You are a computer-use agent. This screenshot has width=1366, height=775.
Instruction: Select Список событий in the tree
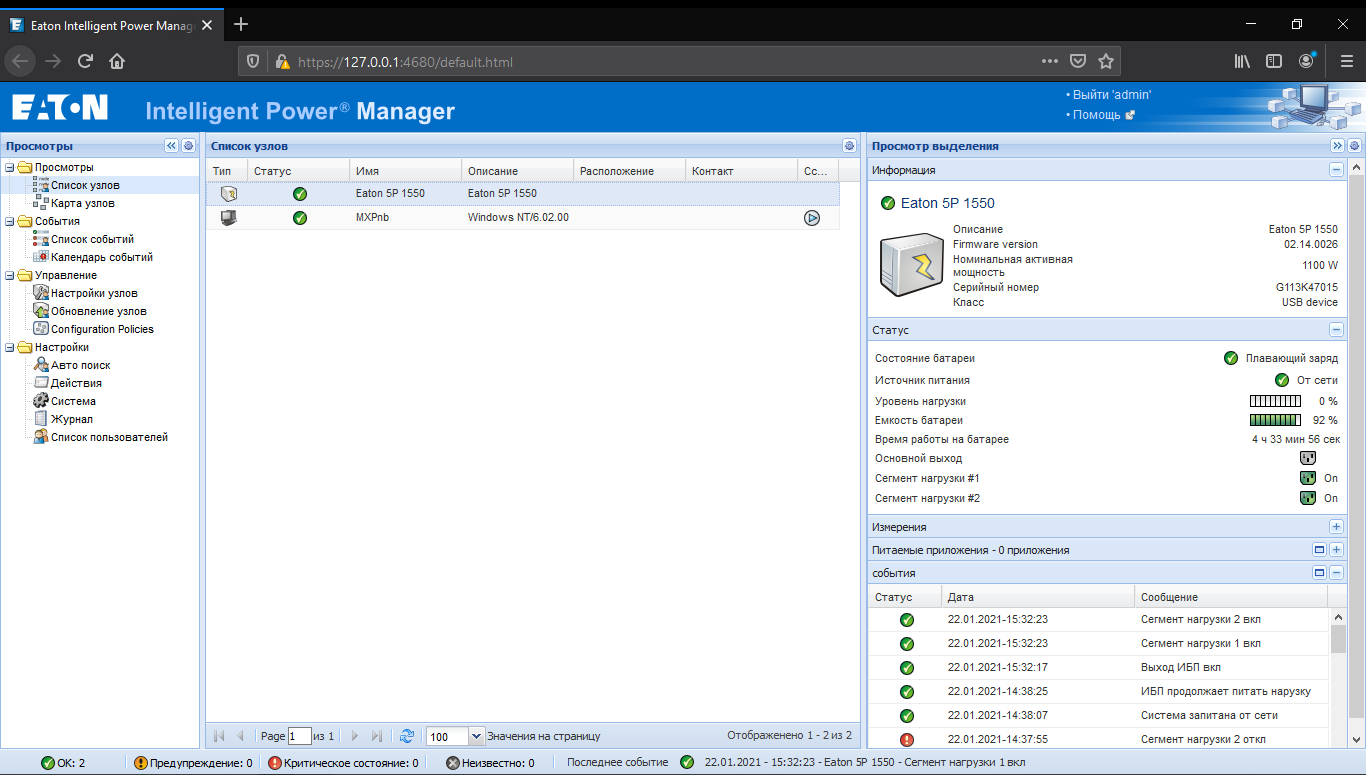pyautogui.click(x=92, y=239)
